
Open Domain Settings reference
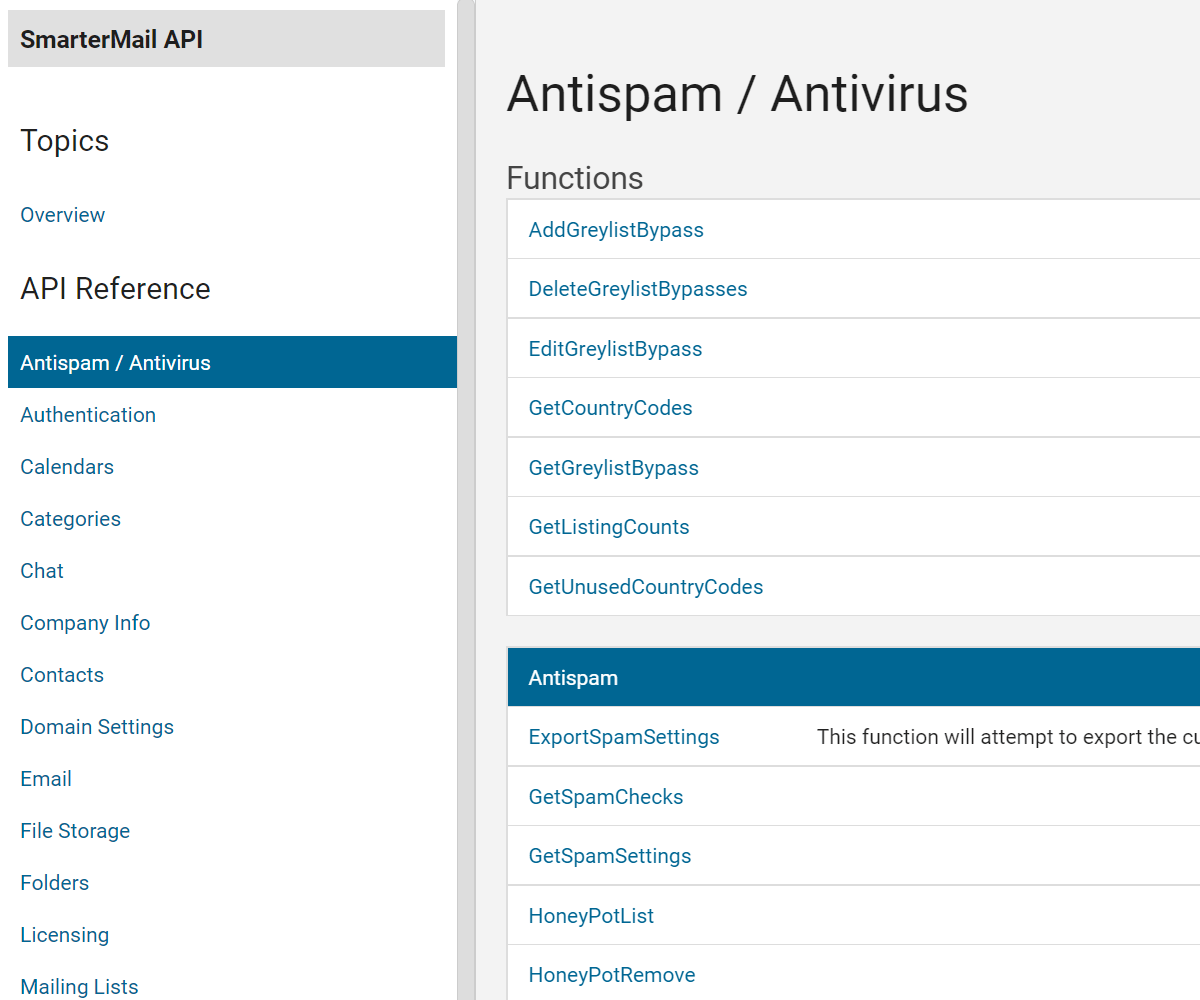click(97, 727)
